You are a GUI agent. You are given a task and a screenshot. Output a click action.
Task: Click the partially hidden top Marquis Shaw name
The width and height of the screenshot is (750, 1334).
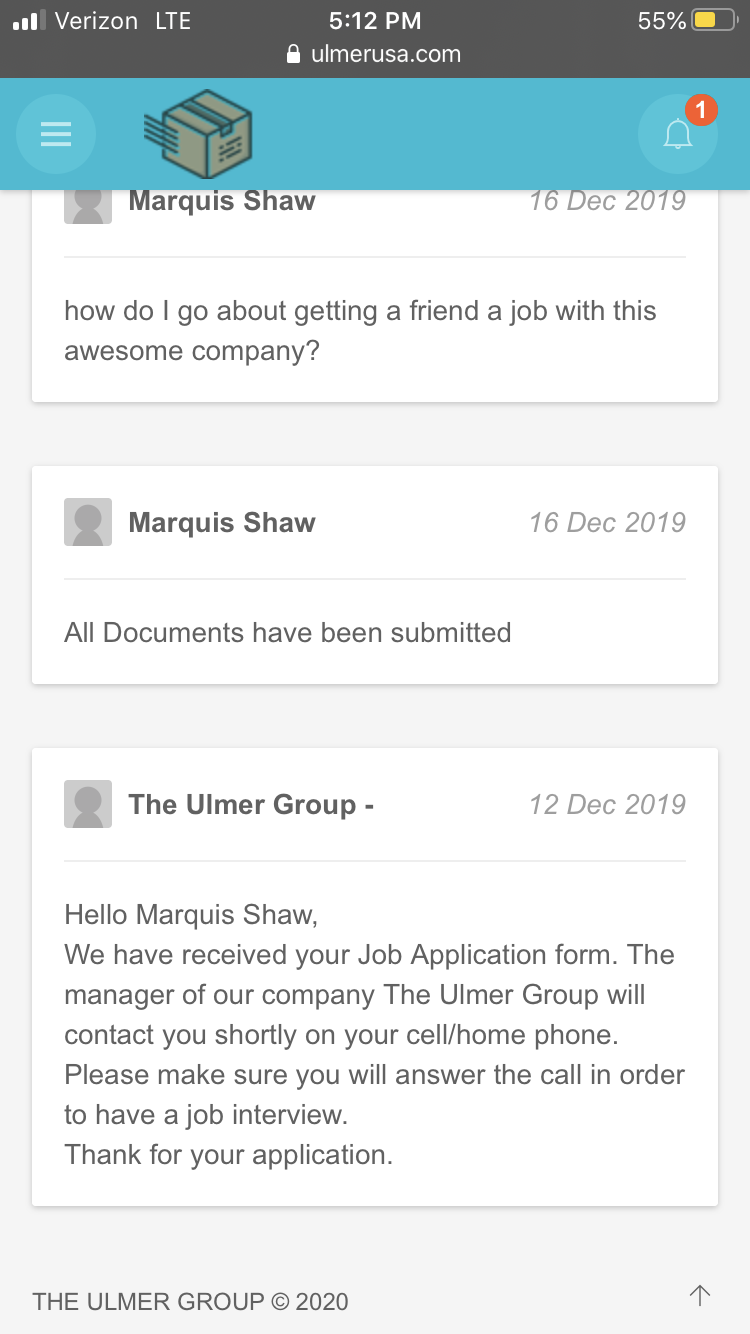point(222,201)
